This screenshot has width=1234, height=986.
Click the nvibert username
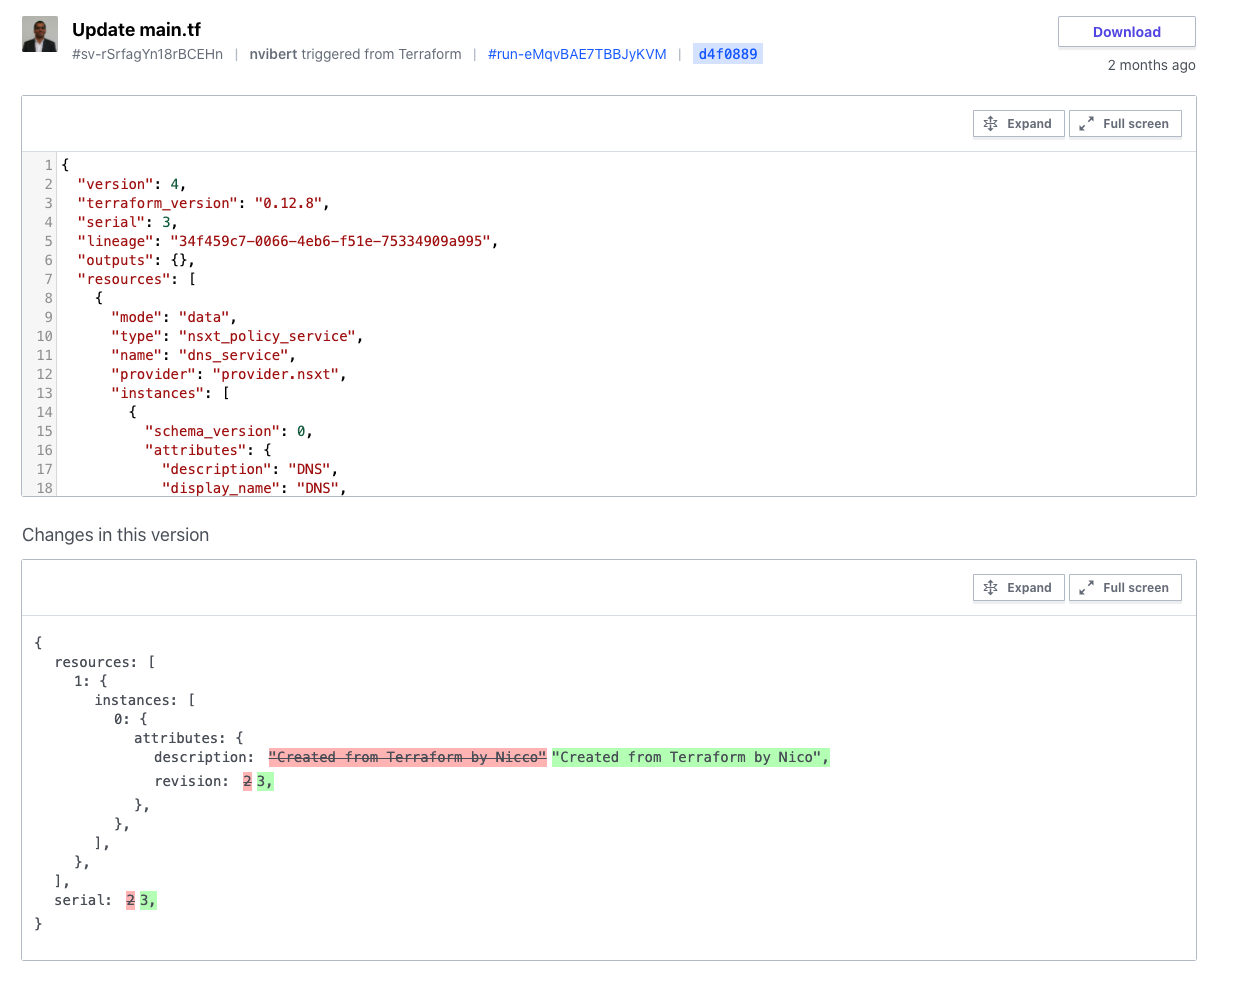point(273,54)
